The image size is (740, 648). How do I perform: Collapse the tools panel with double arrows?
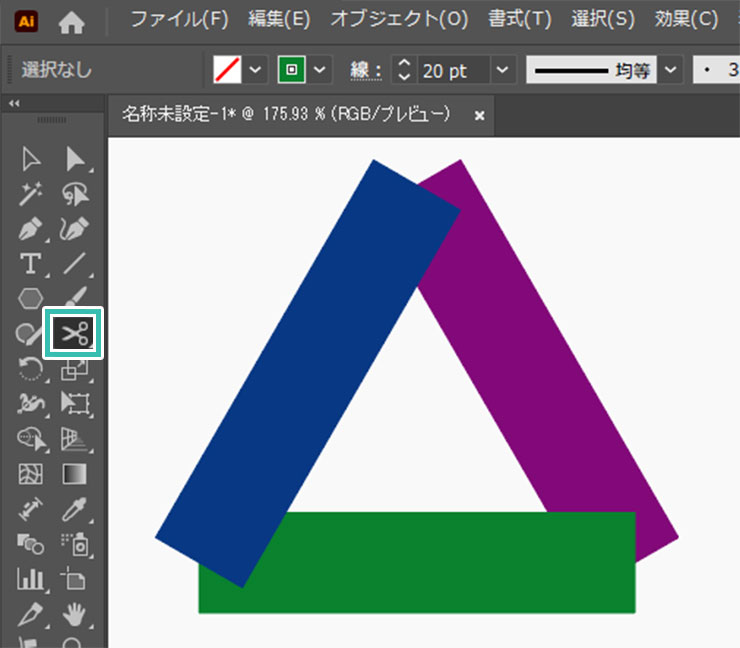pyautogui.click(x=13, y=103)
